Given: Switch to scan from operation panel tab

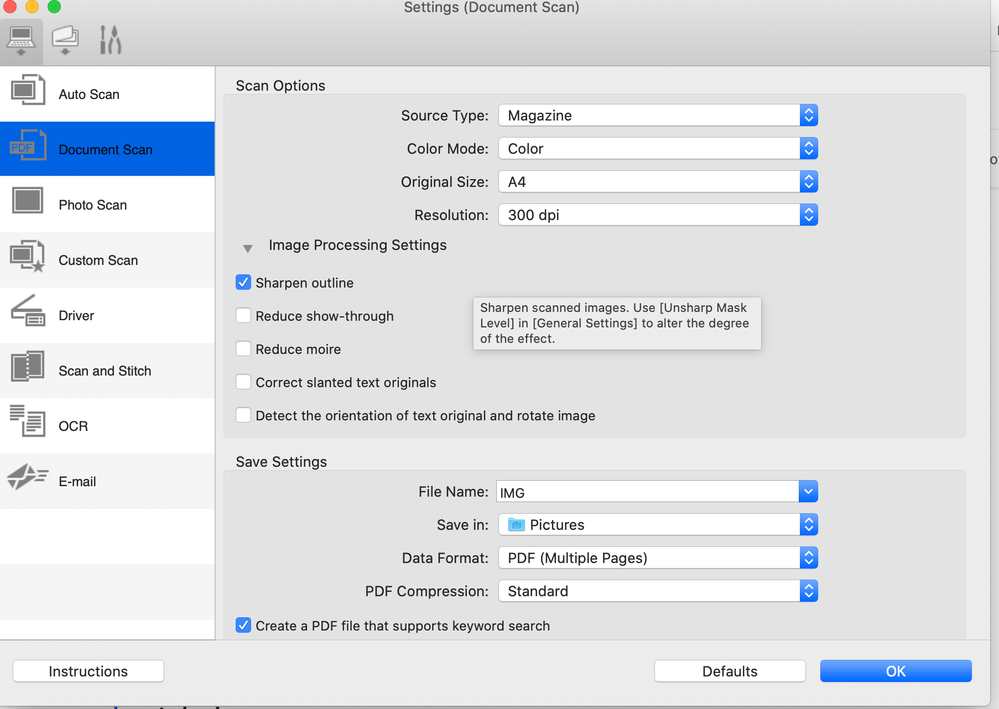Looking at the screenshot, I should pos(65,40).
